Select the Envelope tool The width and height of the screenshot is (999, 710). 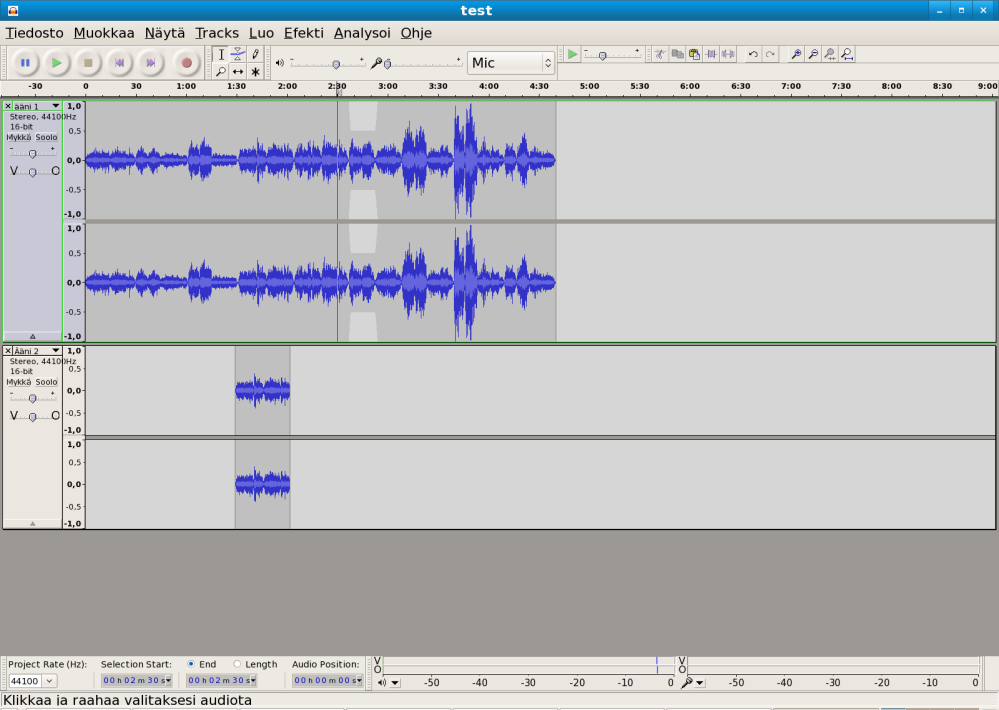tap(238, 54)
